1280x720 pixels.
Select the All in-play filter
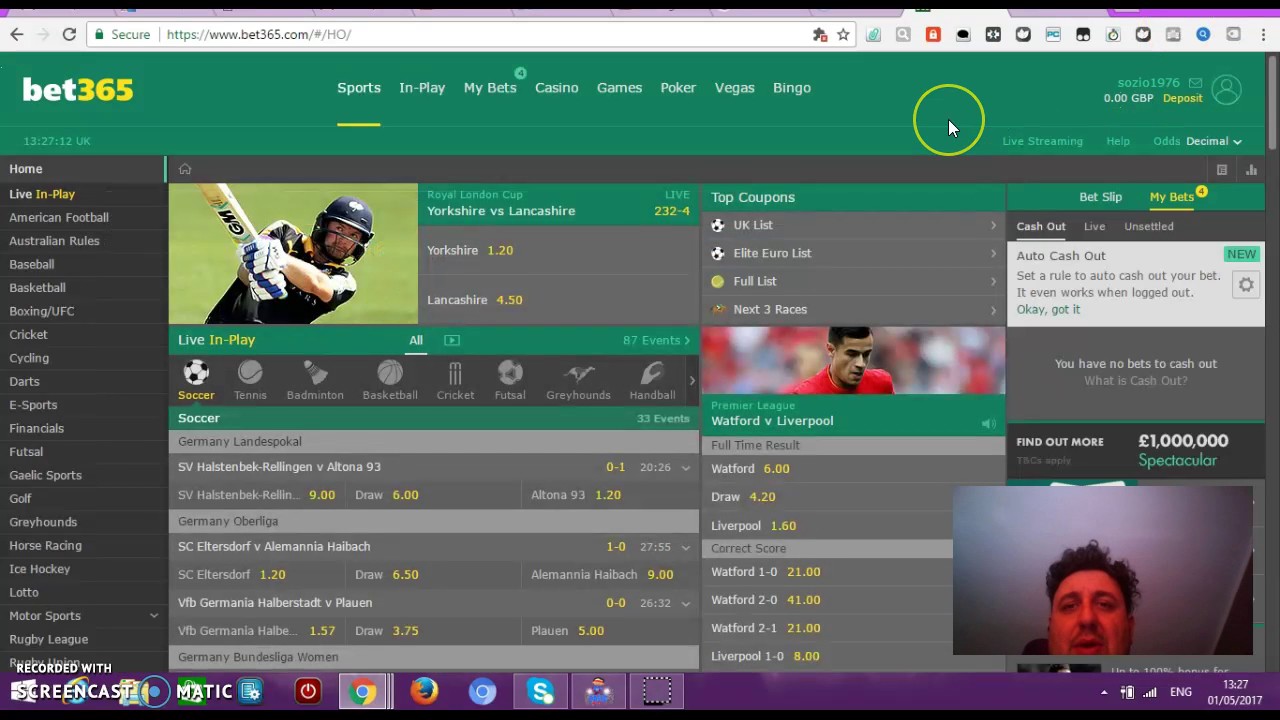tap(416, 340)
